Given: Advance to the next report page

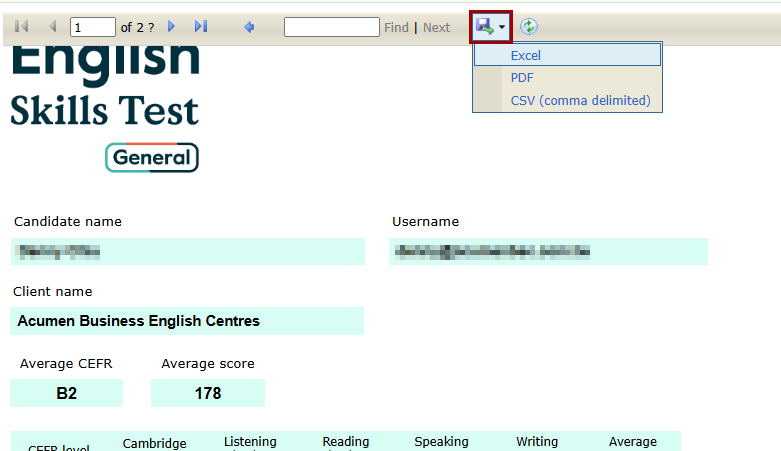Looking at the screenshot, I should click(x=172, y=27).
